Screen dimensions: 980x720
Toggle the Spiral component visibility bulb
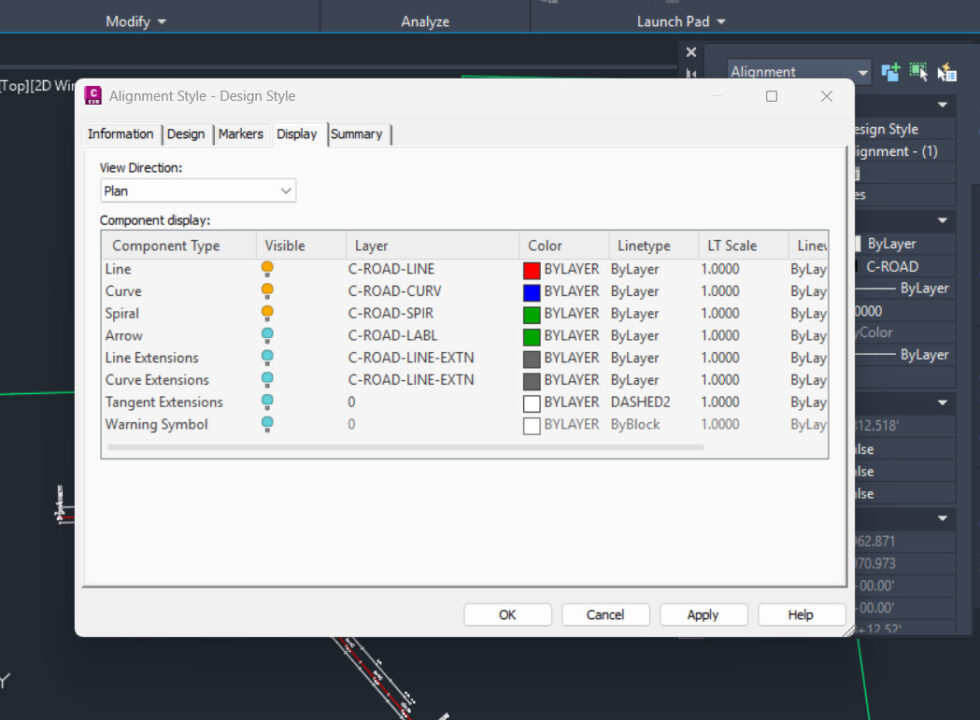click(268, 313)
